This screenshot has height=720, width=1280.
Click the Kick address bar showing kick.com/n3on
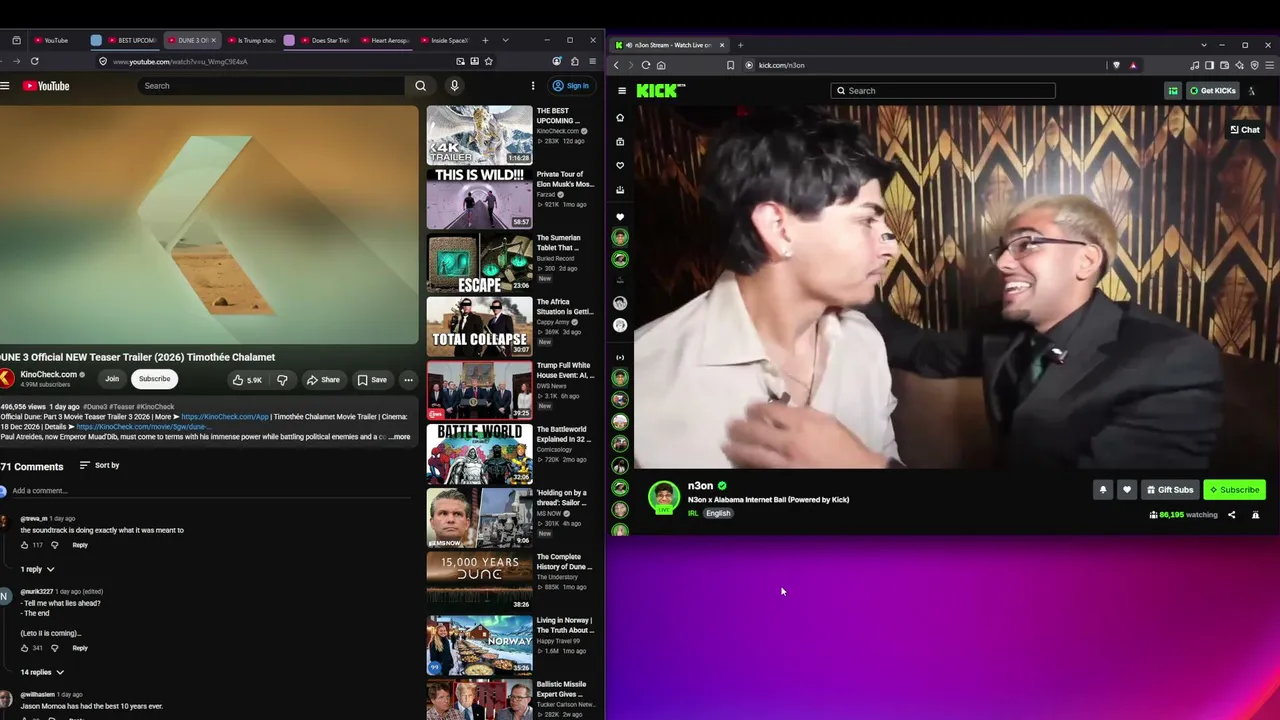tap(925, 65)
